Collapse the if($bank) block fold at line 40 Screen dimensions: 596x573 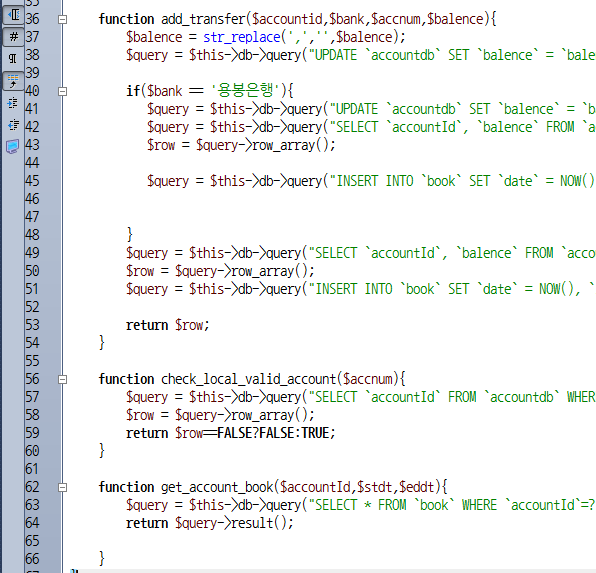pos(62,91)
